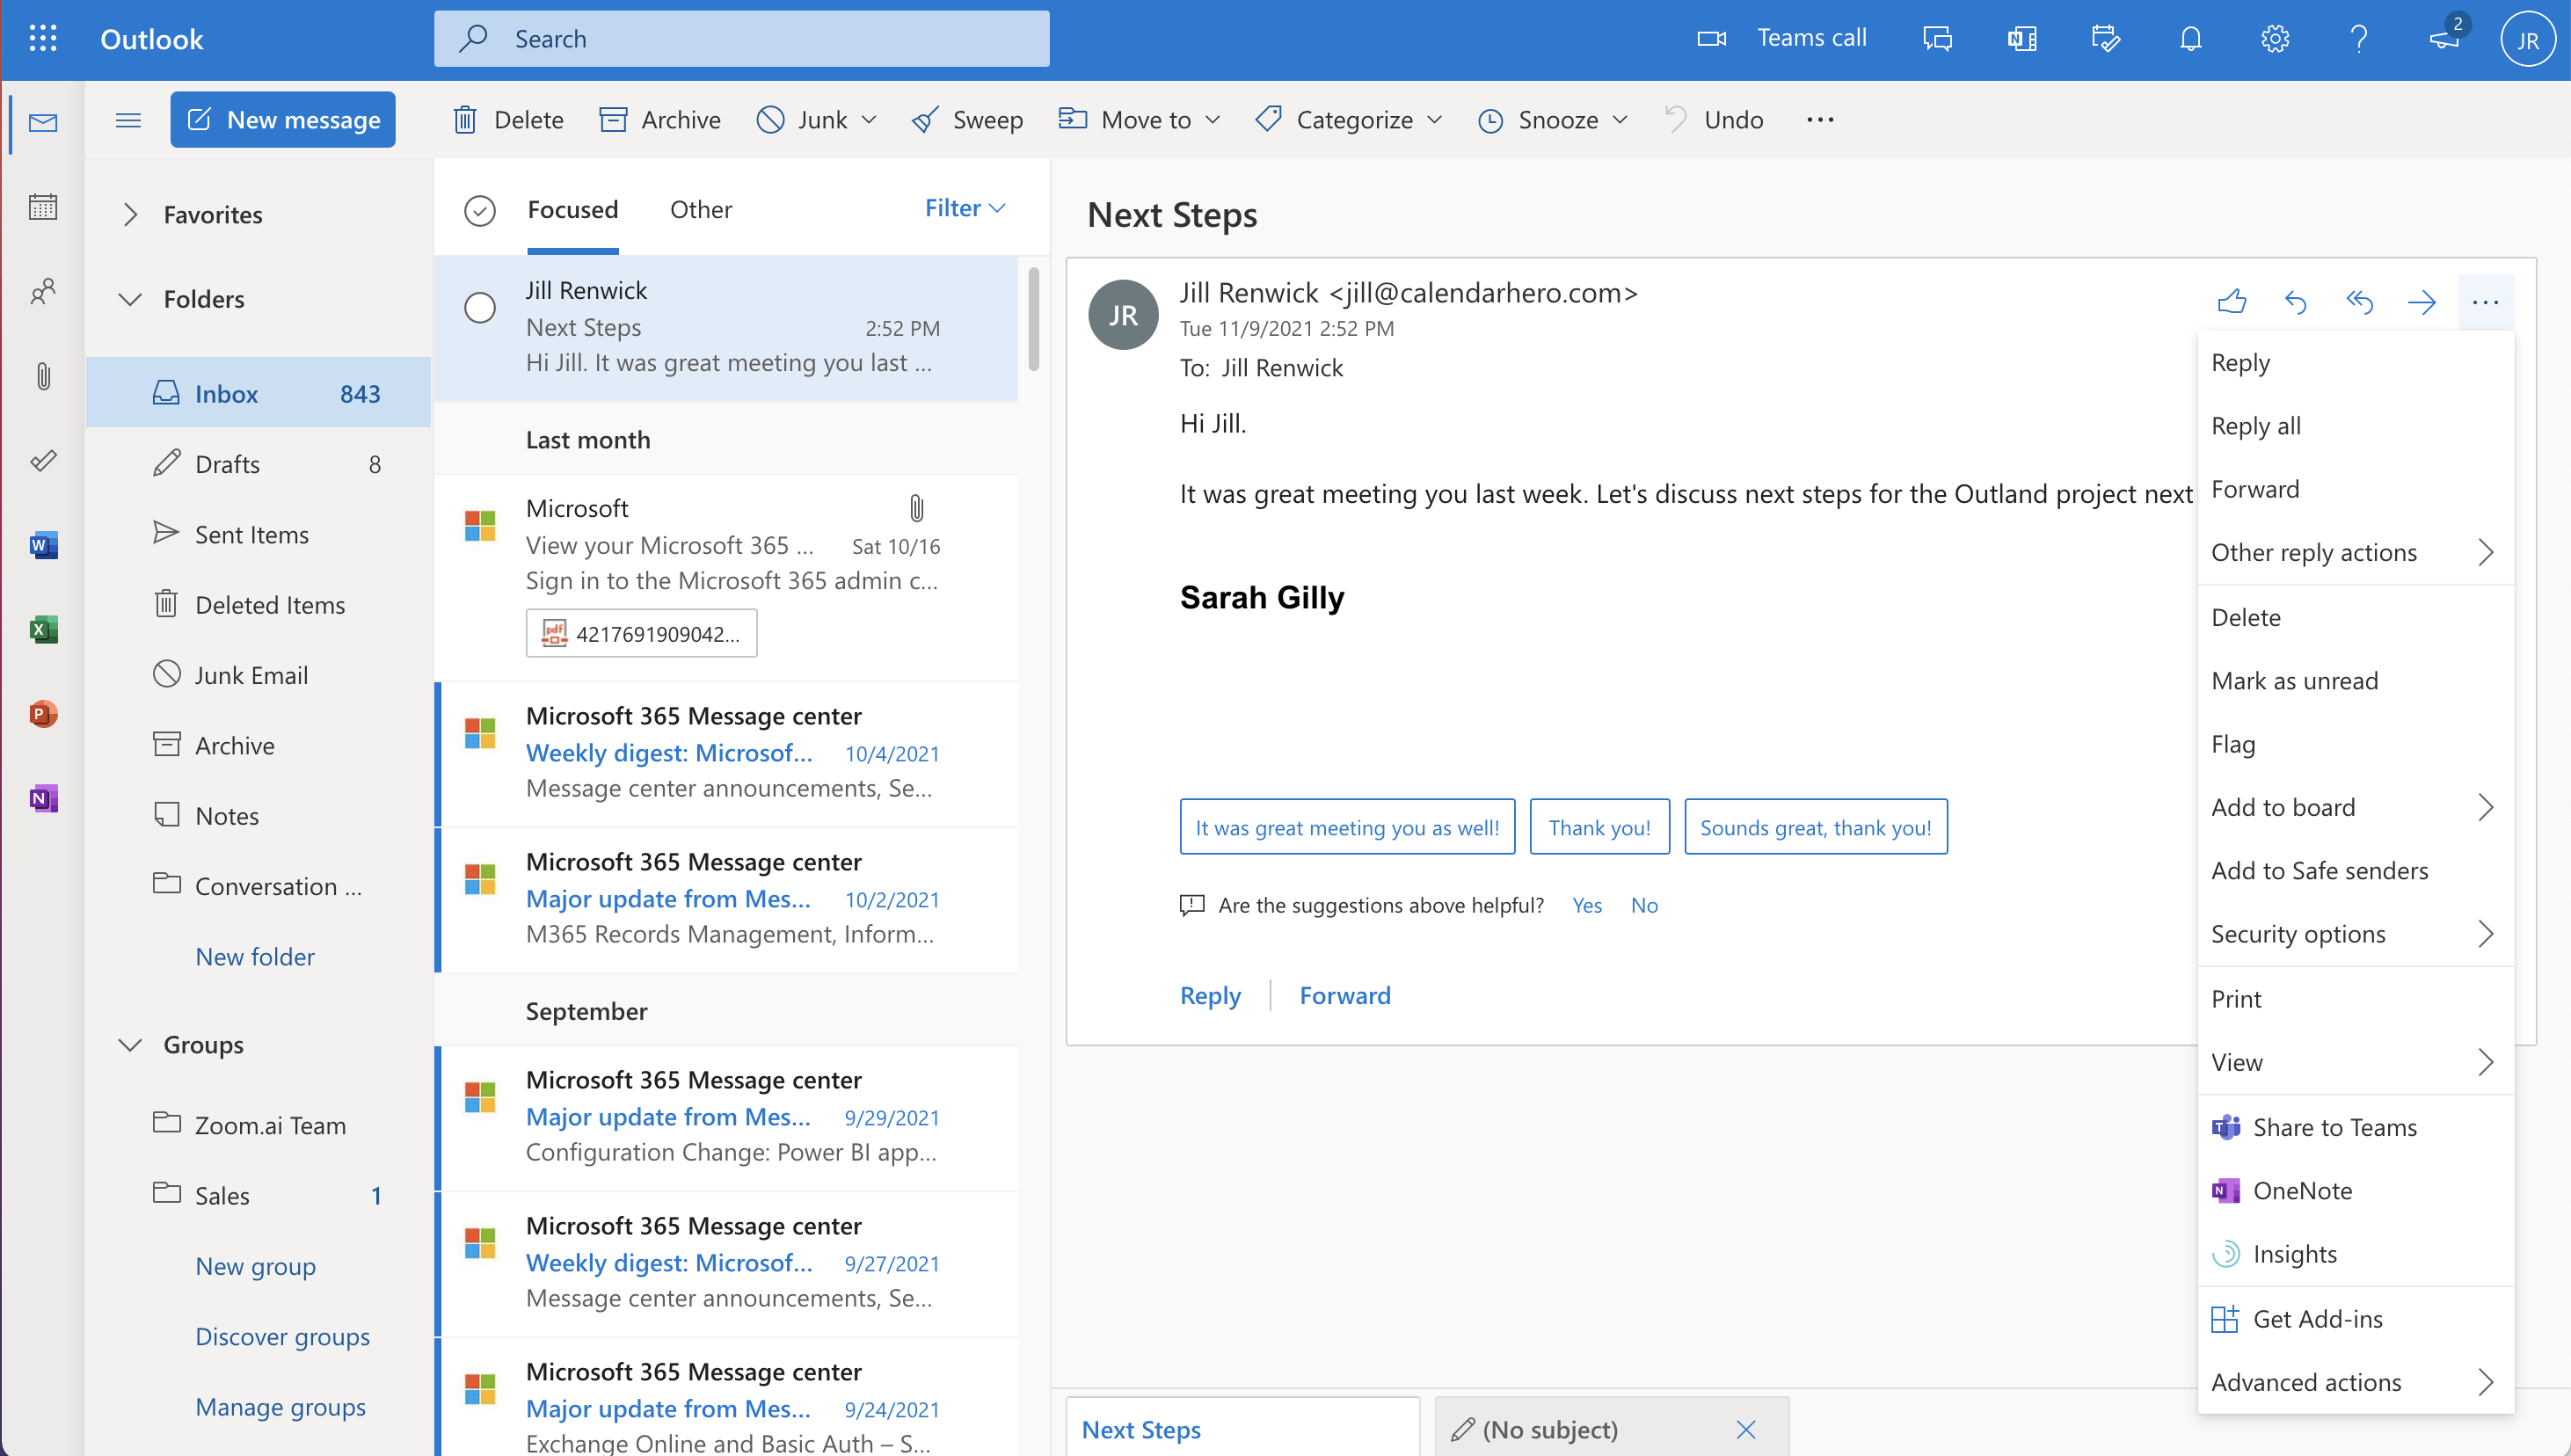Select the circle checkbox on Jill Renwick's email

tap(480, 308)
